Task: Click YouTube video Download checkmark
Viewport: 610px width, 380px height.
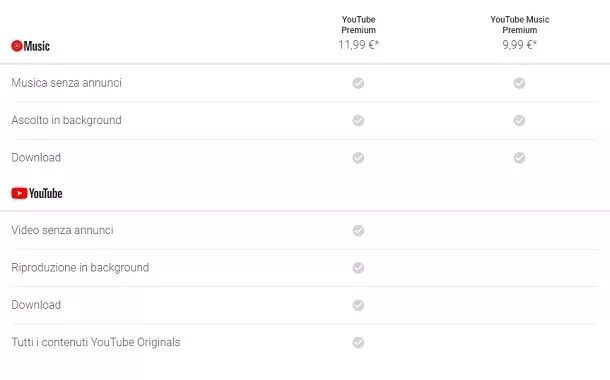Action: click(x=358, y=305)
